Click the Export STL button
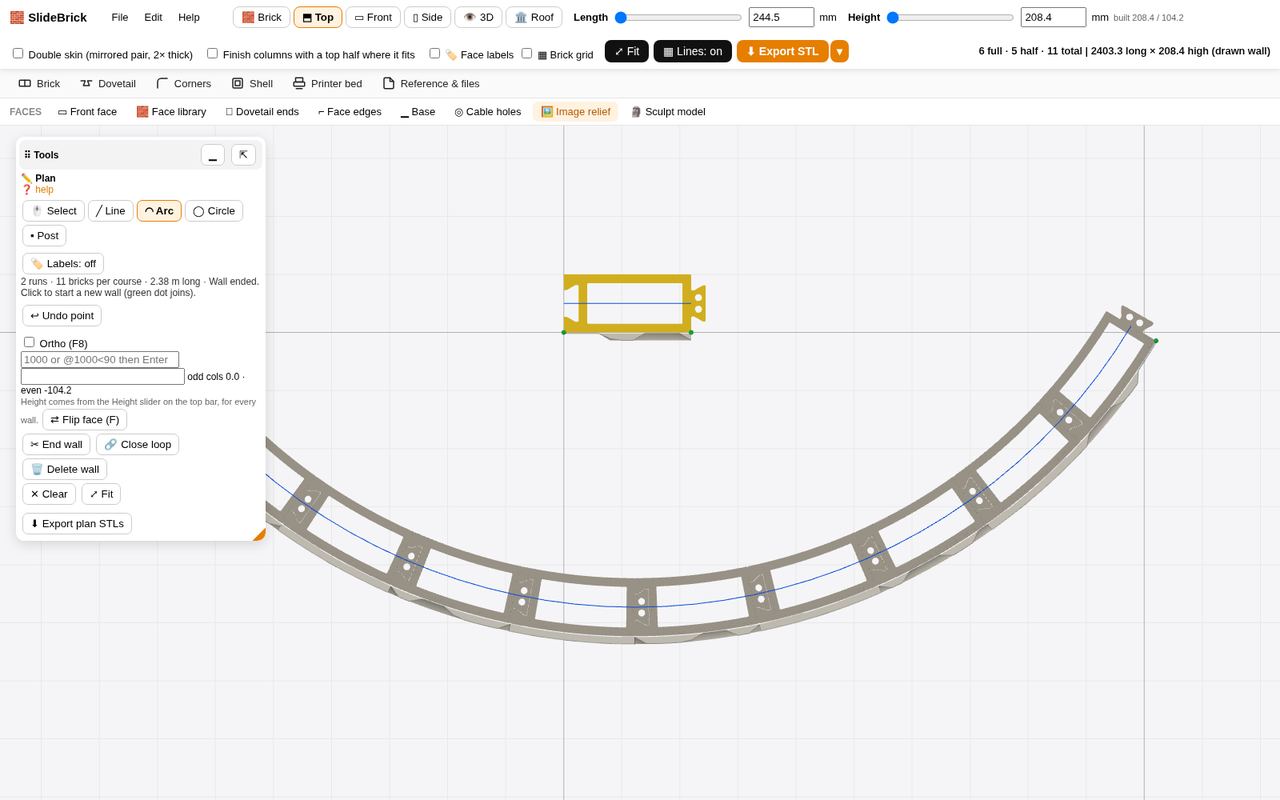Screen dimensions: 1280x800 click(x=783, y=51)
